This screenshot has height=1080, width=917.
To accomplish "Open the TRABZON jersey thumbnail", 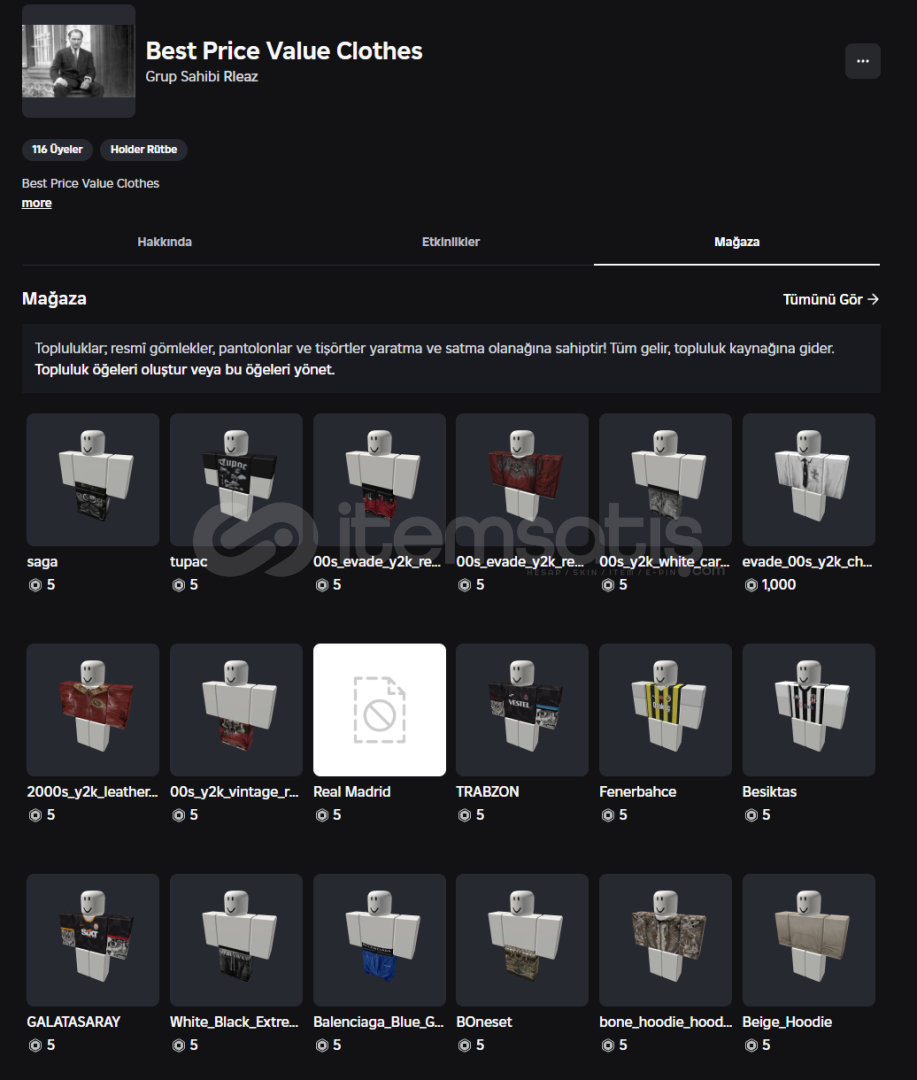I will pos(522,710).
